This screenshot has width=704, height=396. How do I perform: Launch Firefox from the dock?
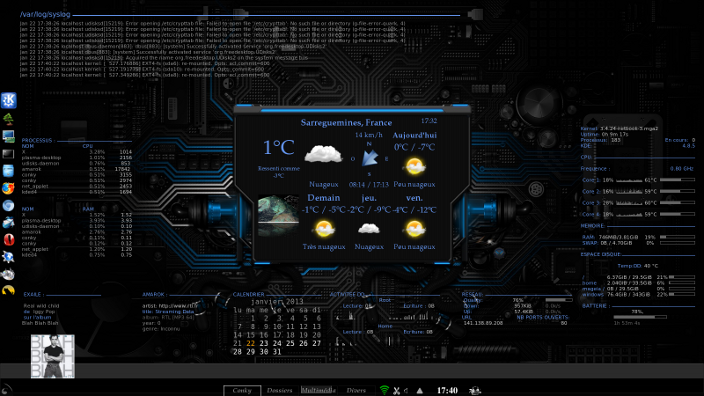click(8, 188)
